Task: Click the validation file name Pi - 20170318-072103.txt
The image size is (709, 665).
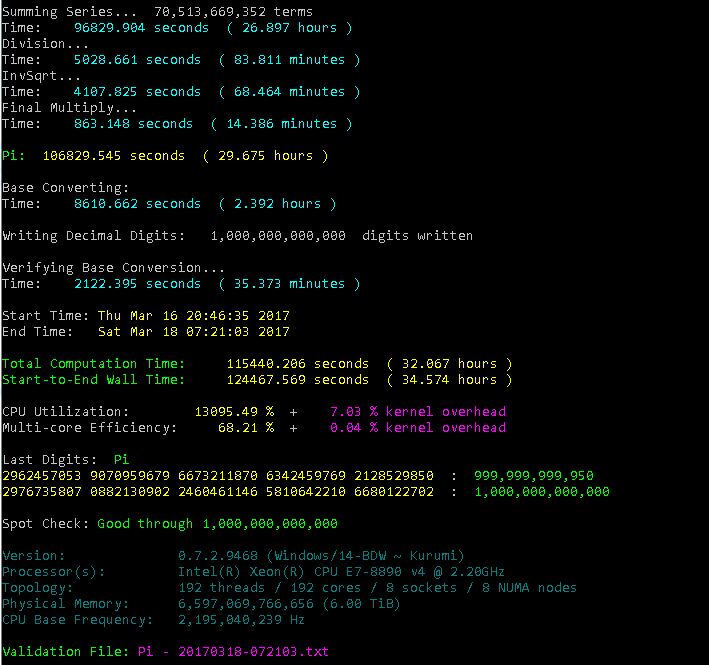Action: [230, 651]
